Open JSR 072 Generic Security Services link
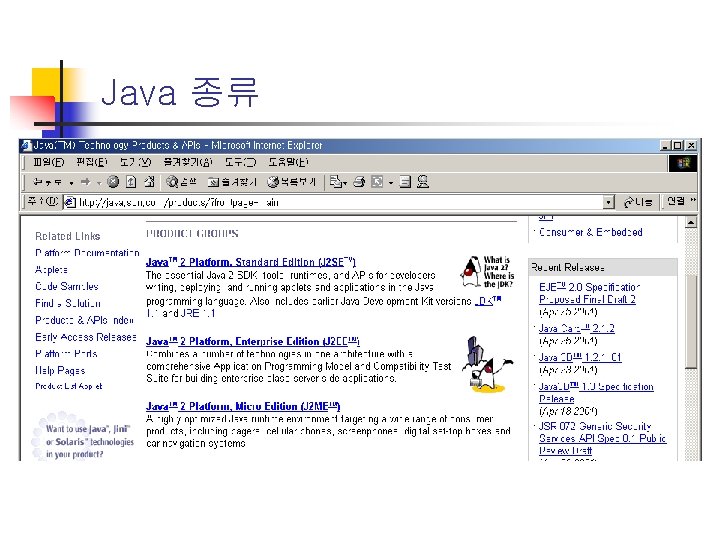This screenshot has height=540, width=720. 602,439
